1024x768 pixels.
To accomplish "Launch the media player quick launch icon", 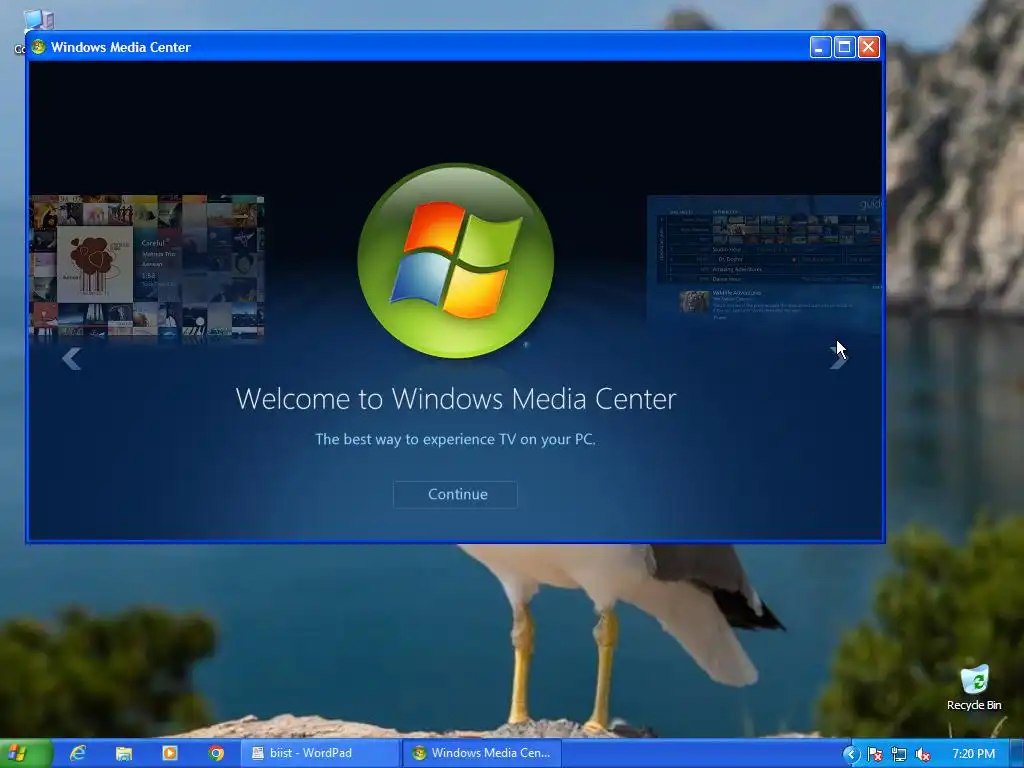I will point(170,754).
